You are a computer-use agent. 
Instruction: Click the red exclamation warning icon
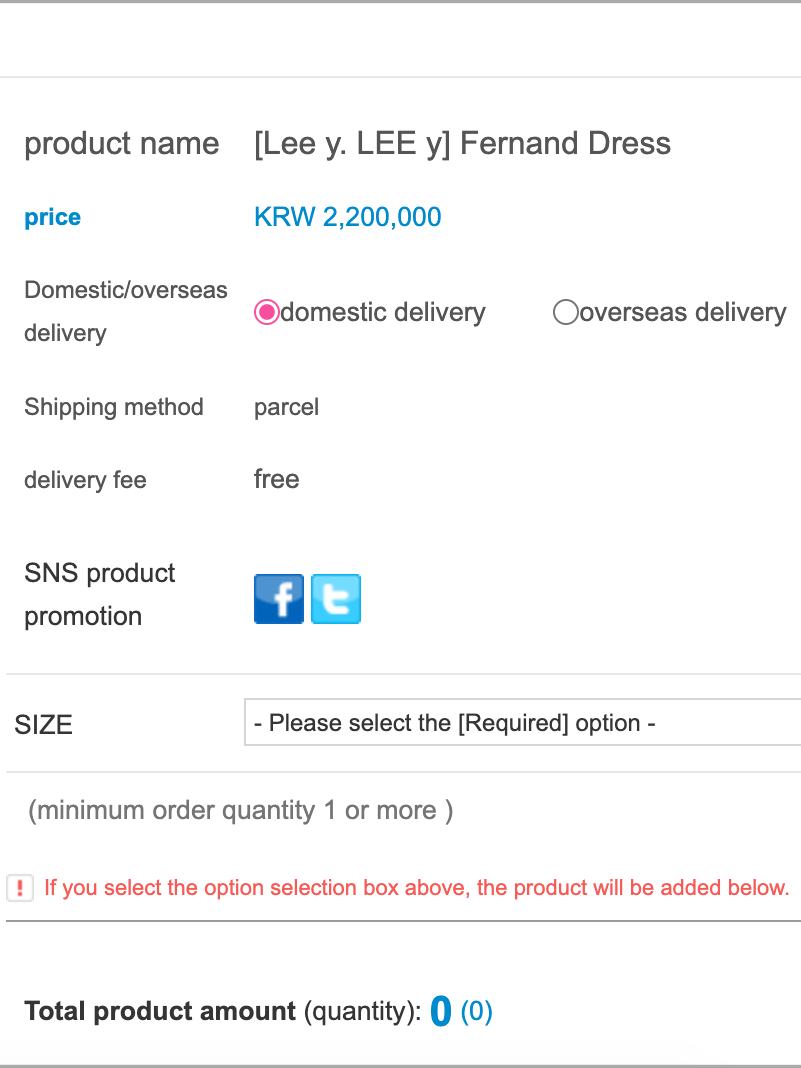pos(20,887)
